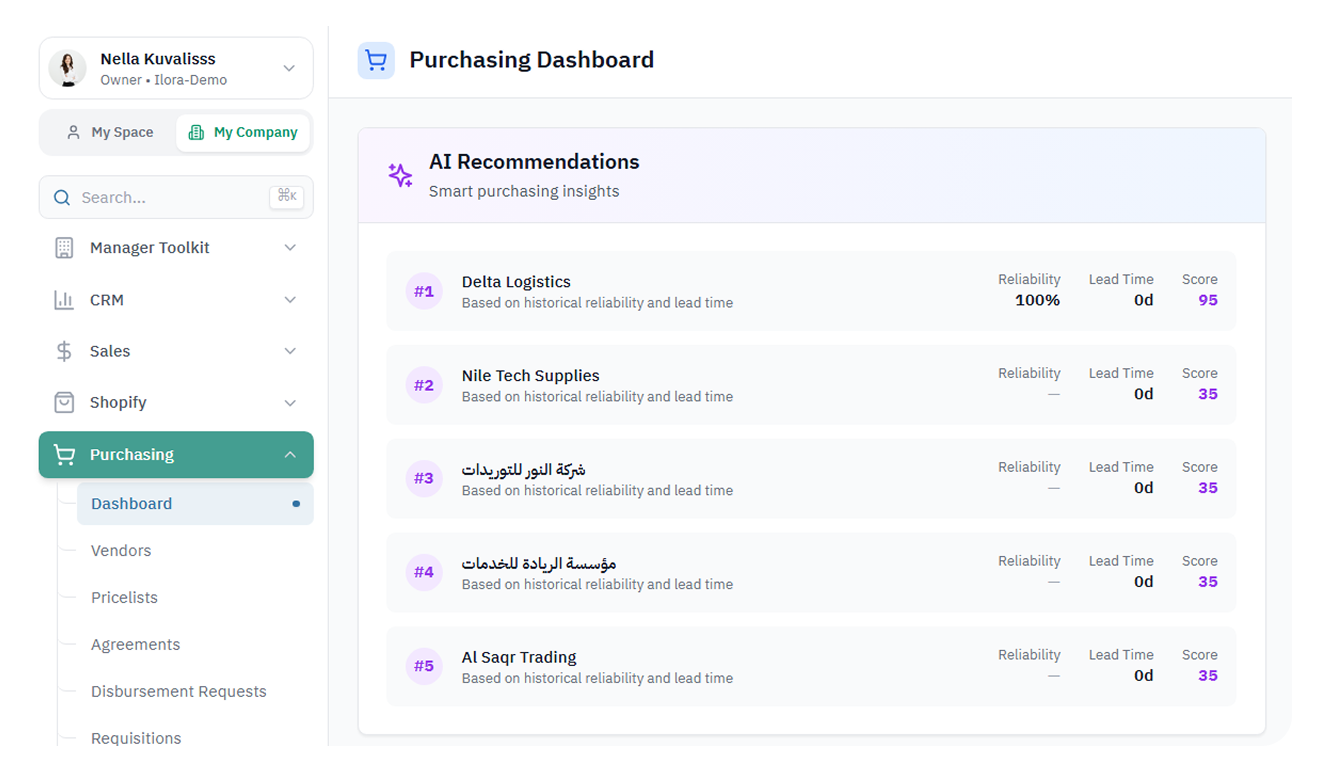Expand the Shopify section chevron

[x=290, y=403]
